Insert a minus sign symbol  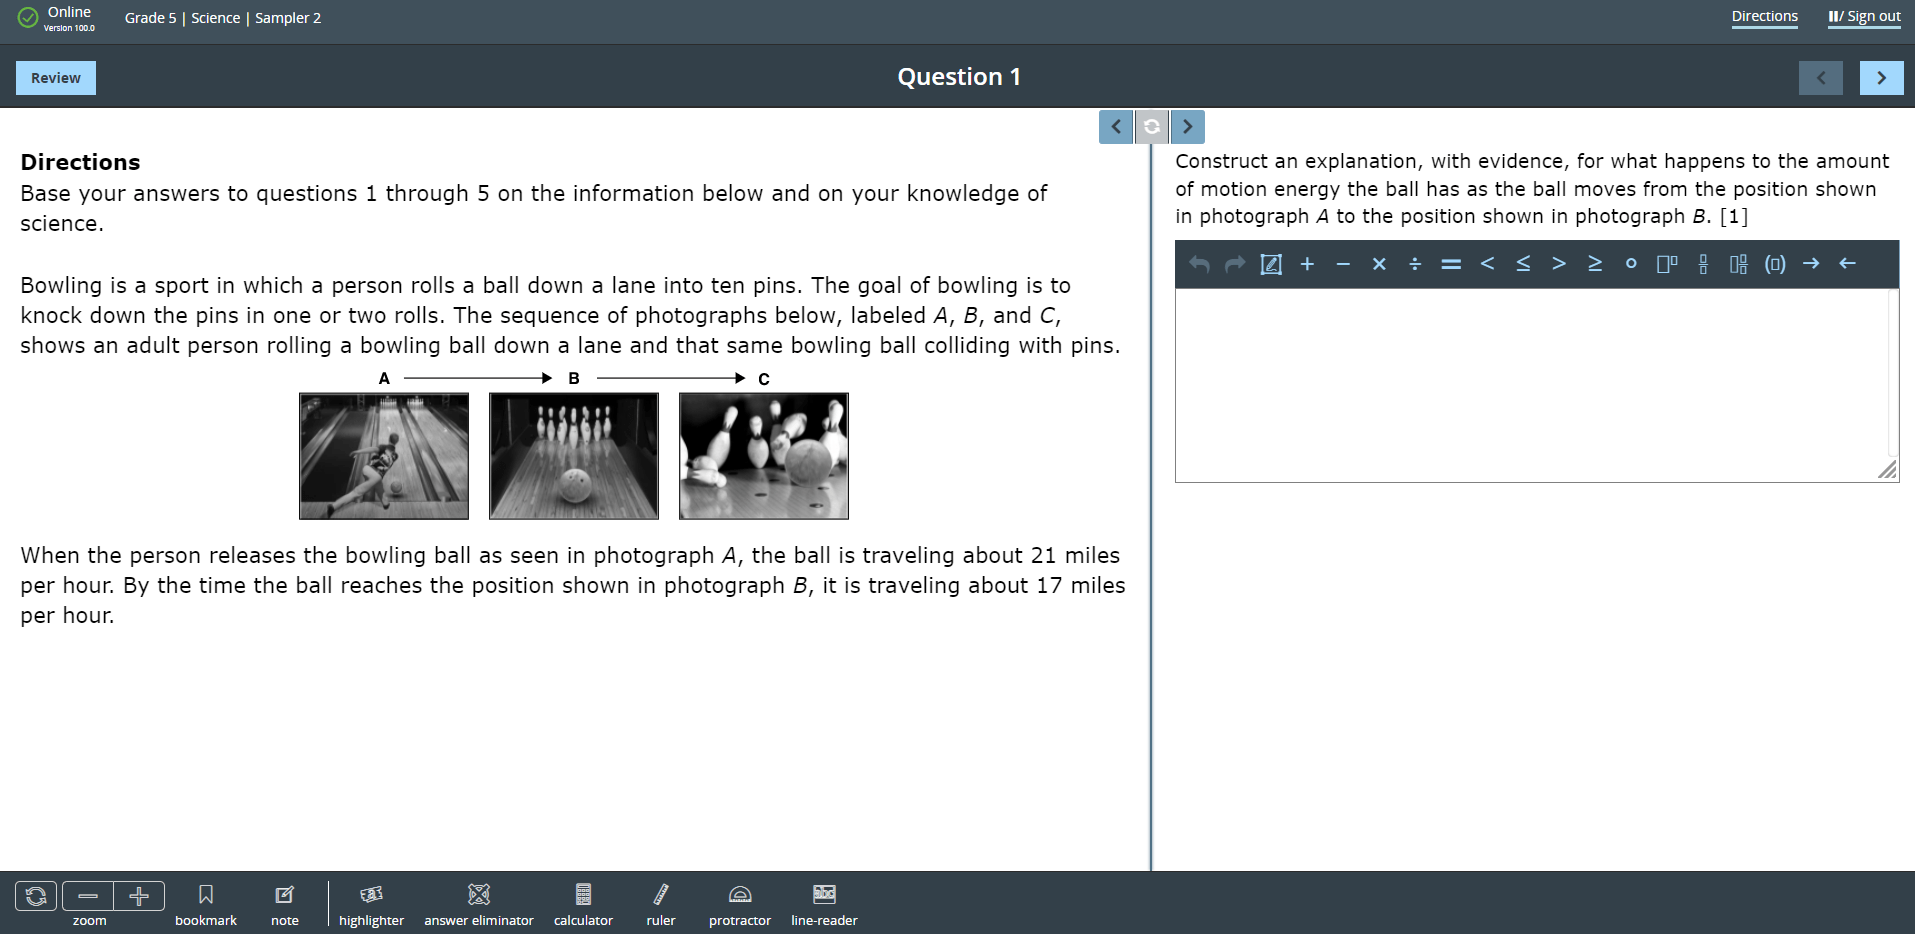pyautogui.click(x=1343, y=264)
